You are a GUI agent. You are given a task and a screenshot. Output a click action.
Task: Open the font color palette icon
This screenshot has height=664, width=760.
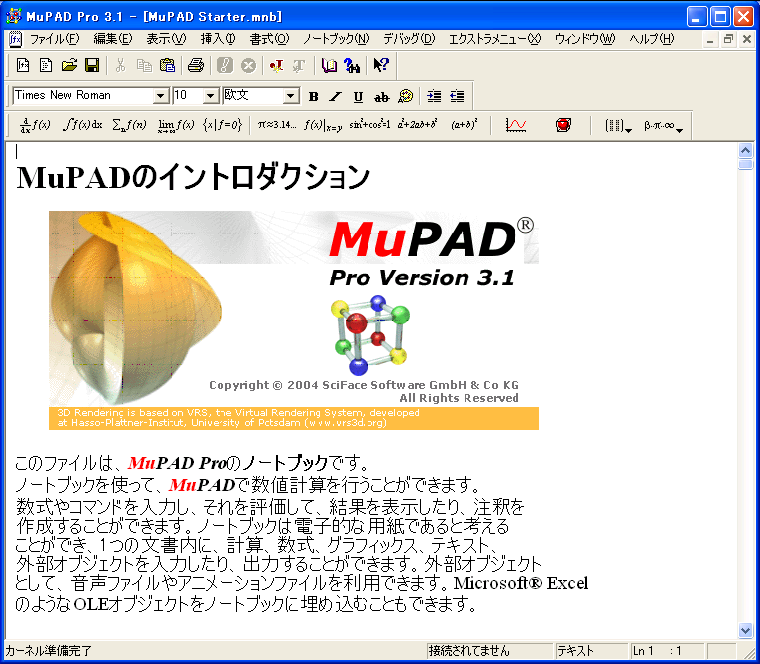(x=406, y=96)
